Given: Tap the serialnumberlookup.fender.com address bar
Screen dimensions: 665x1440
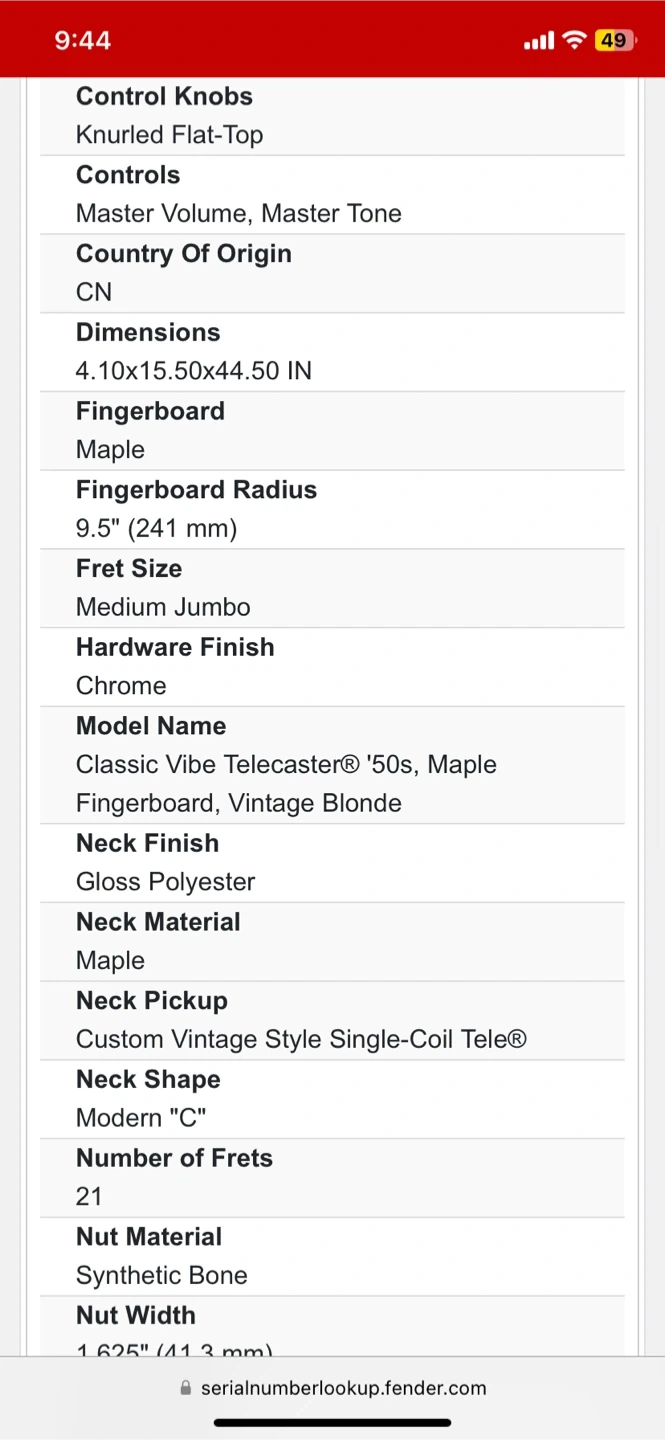Looking at the screenshot, I should tap(343, 1388).
